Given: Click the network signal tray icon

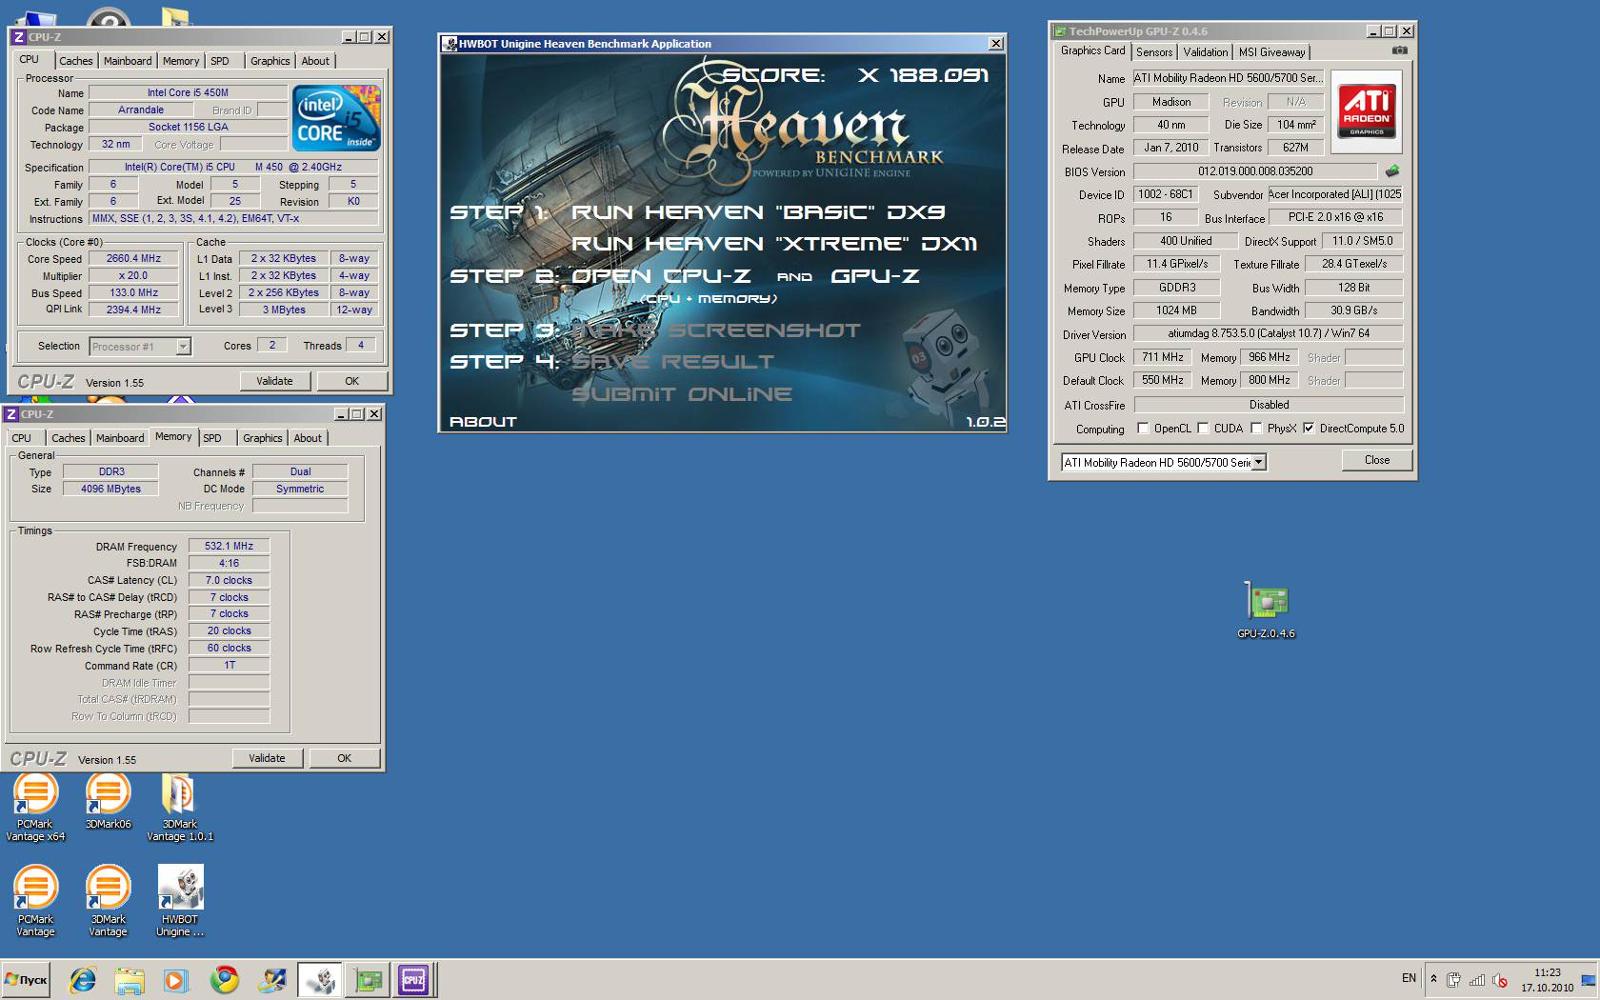Looking at the screenshot, I should pos(1477,980).
